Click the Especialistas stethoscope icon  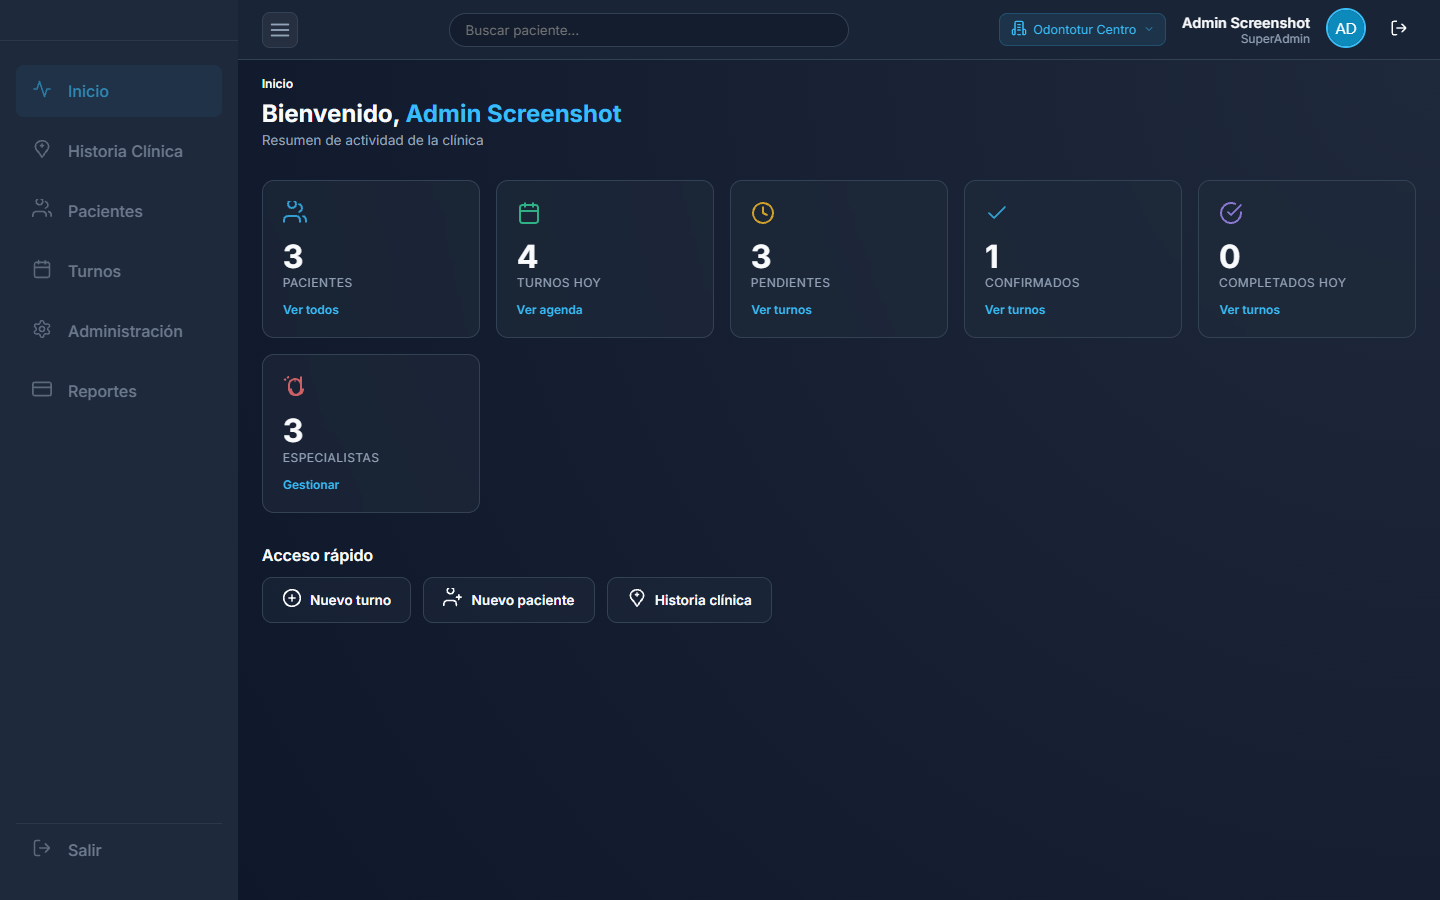click(294, 386)
